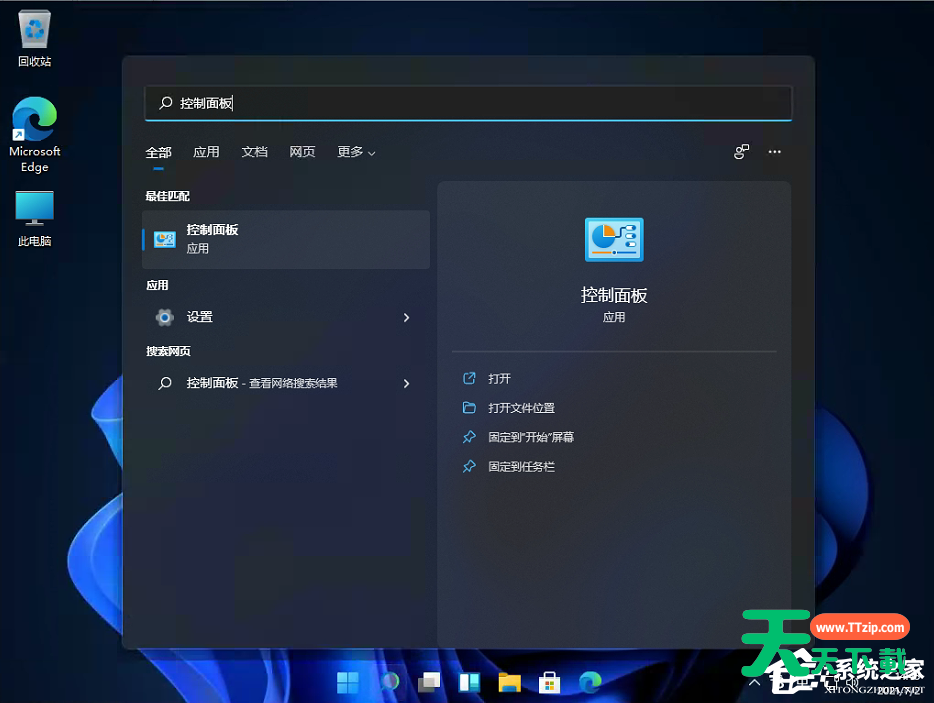Click the search box containing 控制面板

click(468, 103)
